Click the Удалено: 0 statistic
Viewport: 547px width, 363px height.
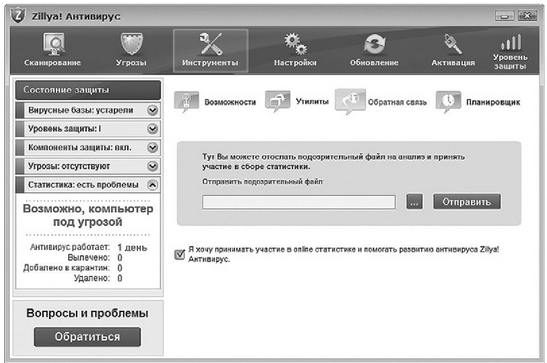98,278
